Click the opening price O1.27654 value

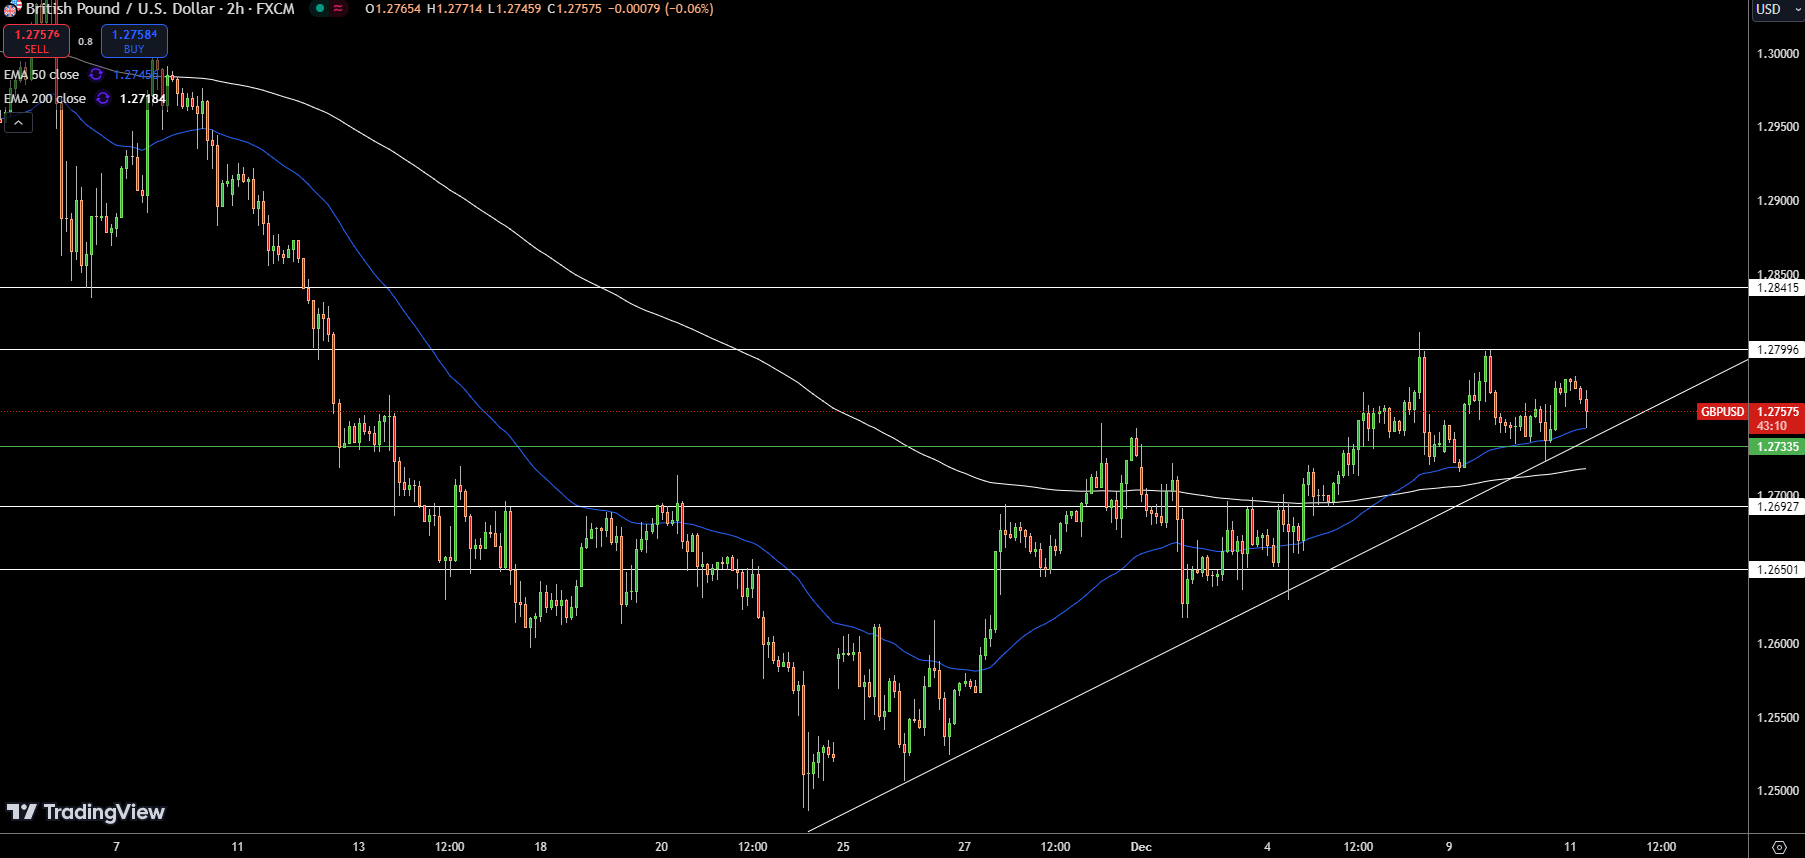(x=393, y=9)
